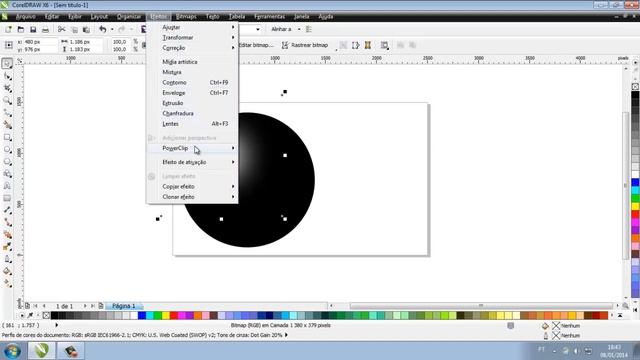The height and width of the screenshot is (360, 640).
Task: Select the Crop tool
Action: coord(7,88)
